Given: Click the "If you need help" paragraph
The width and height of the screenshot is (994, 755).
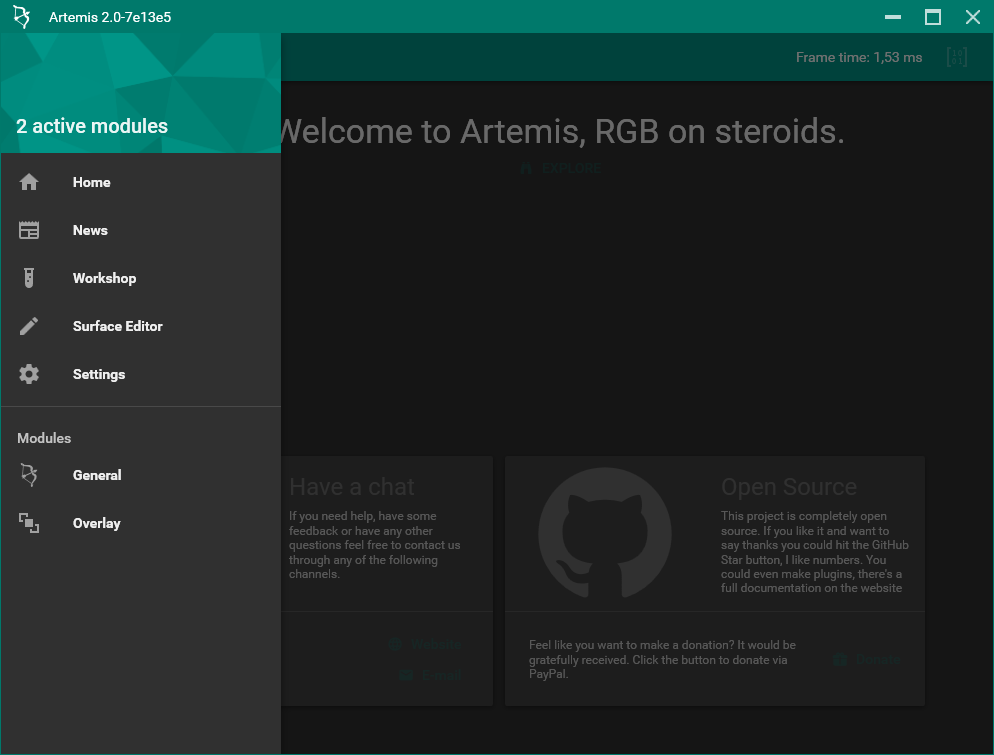Looking at the screenshot, I should tap(375, 545).
